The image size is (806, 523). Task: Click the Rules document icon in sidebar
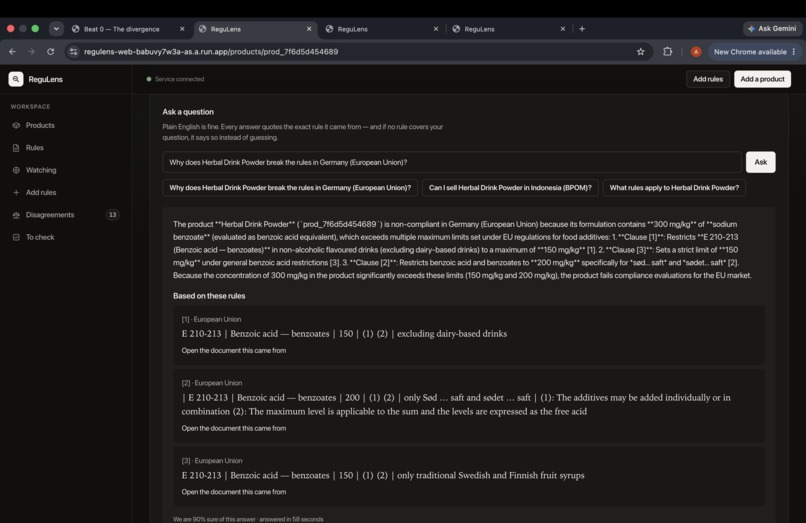coord(16,148)
